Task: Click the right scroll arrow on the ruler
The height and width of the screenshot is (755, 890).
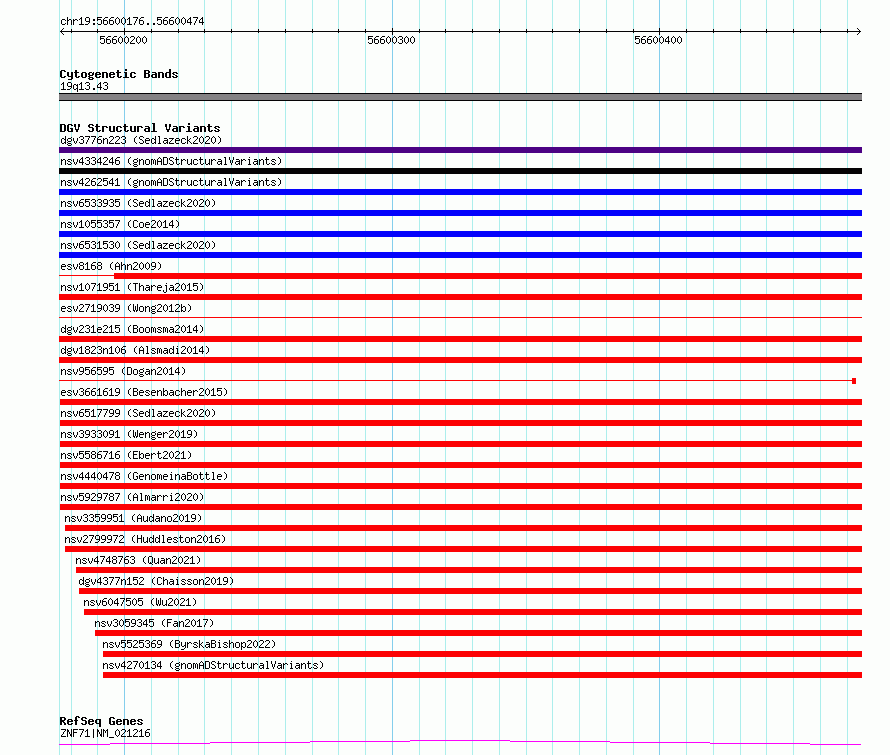Action: [x=858, y=32]
